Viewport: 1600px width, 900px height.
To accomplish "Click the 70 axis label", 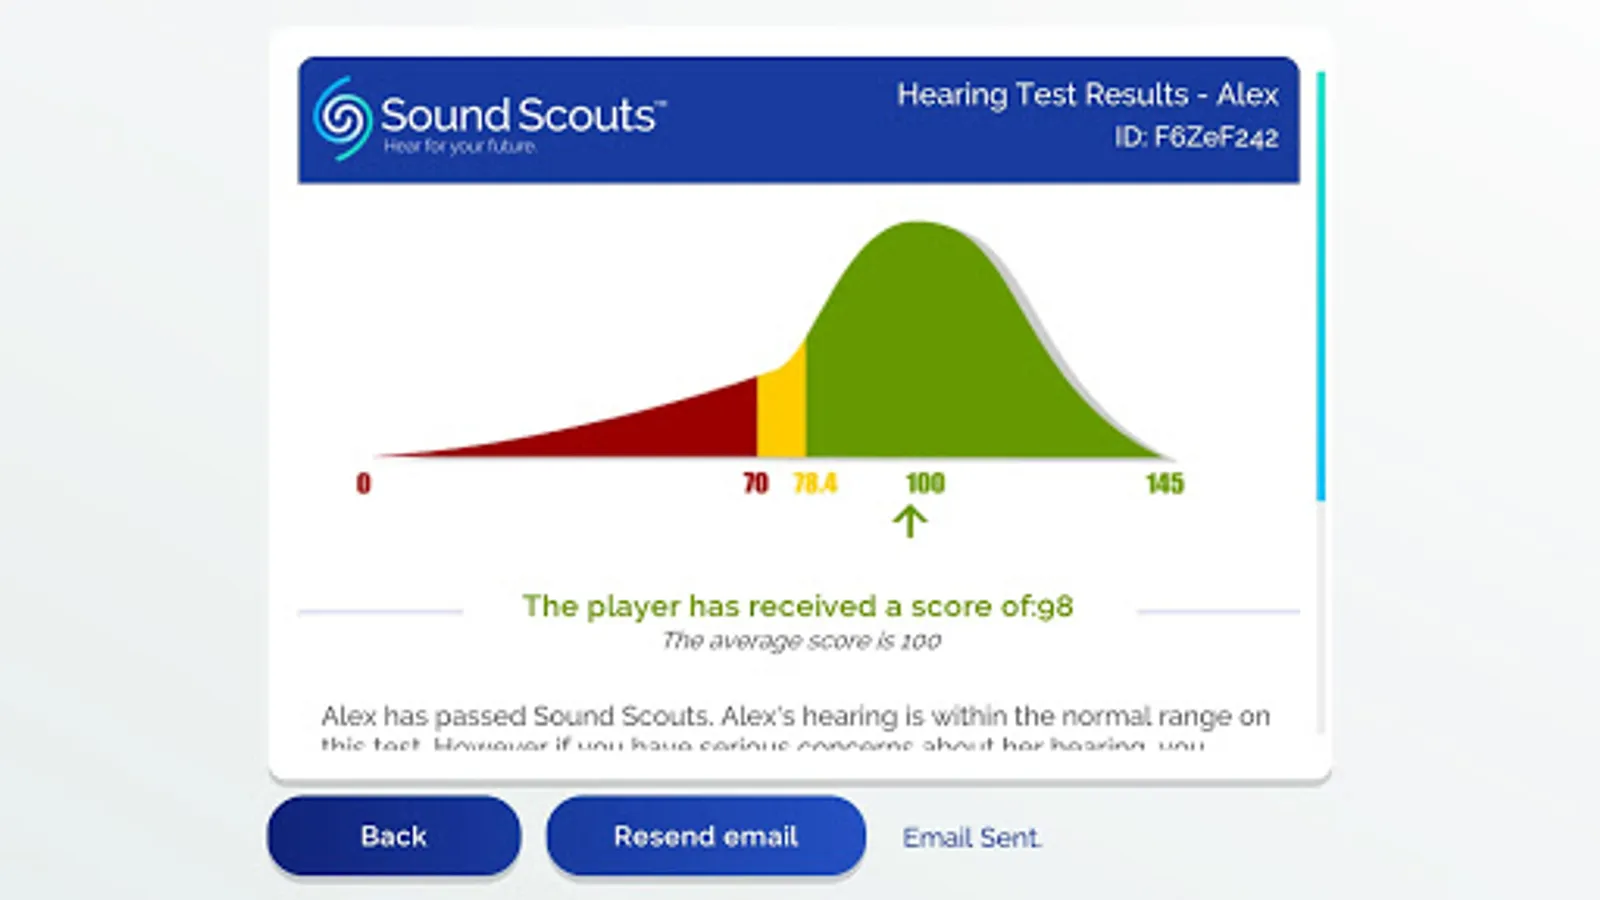I will (756, 484).
